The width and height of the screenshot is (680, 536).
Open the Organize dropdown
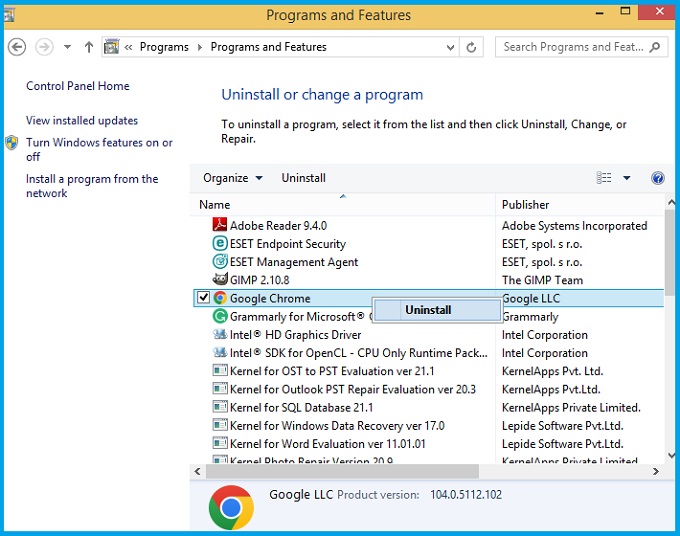(x=232, y=178)
